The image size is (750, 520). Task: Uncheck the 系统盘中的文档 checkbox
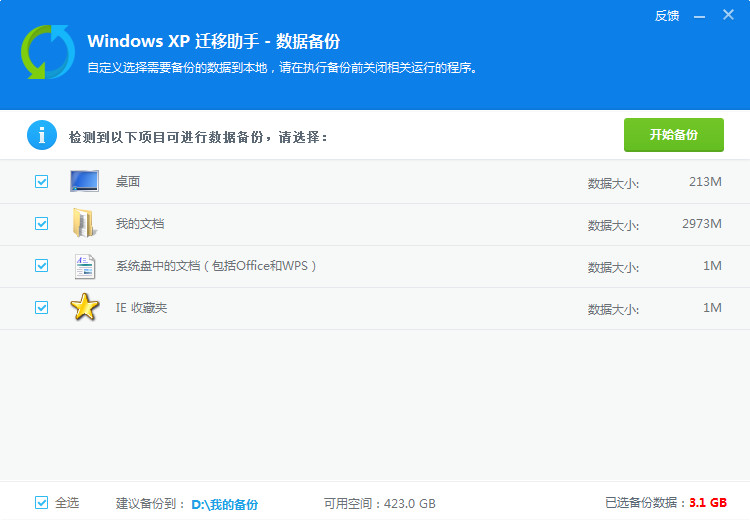[x=42, y=266]
